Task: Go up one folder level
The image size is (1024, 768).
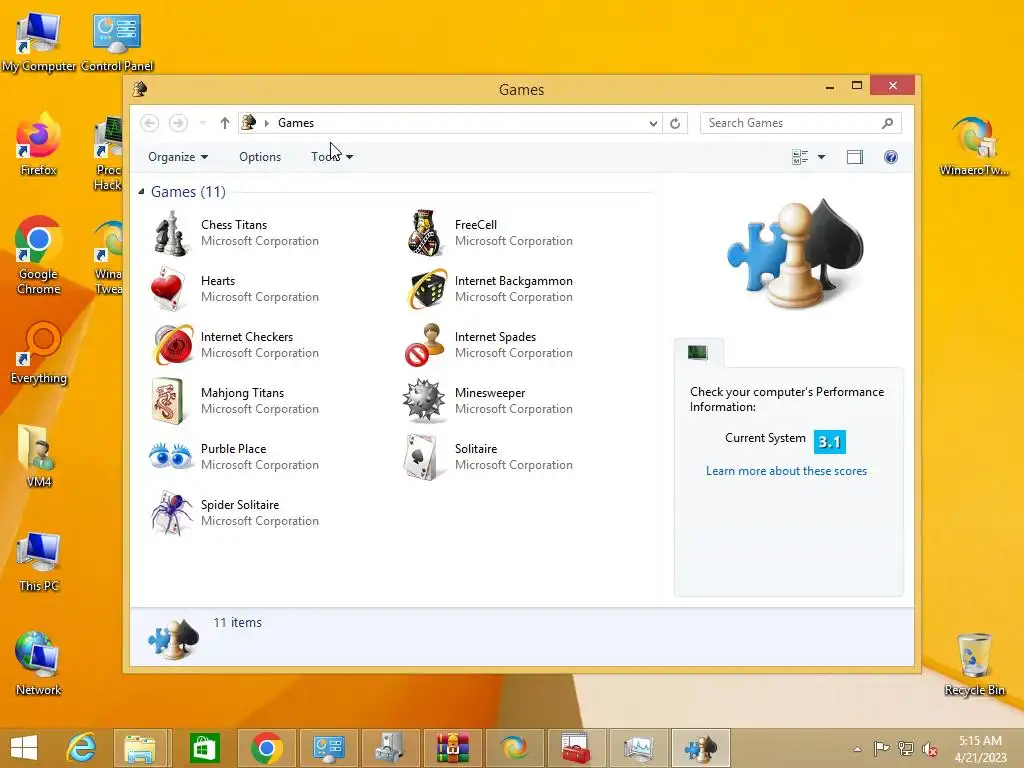Action: [225, 123]
